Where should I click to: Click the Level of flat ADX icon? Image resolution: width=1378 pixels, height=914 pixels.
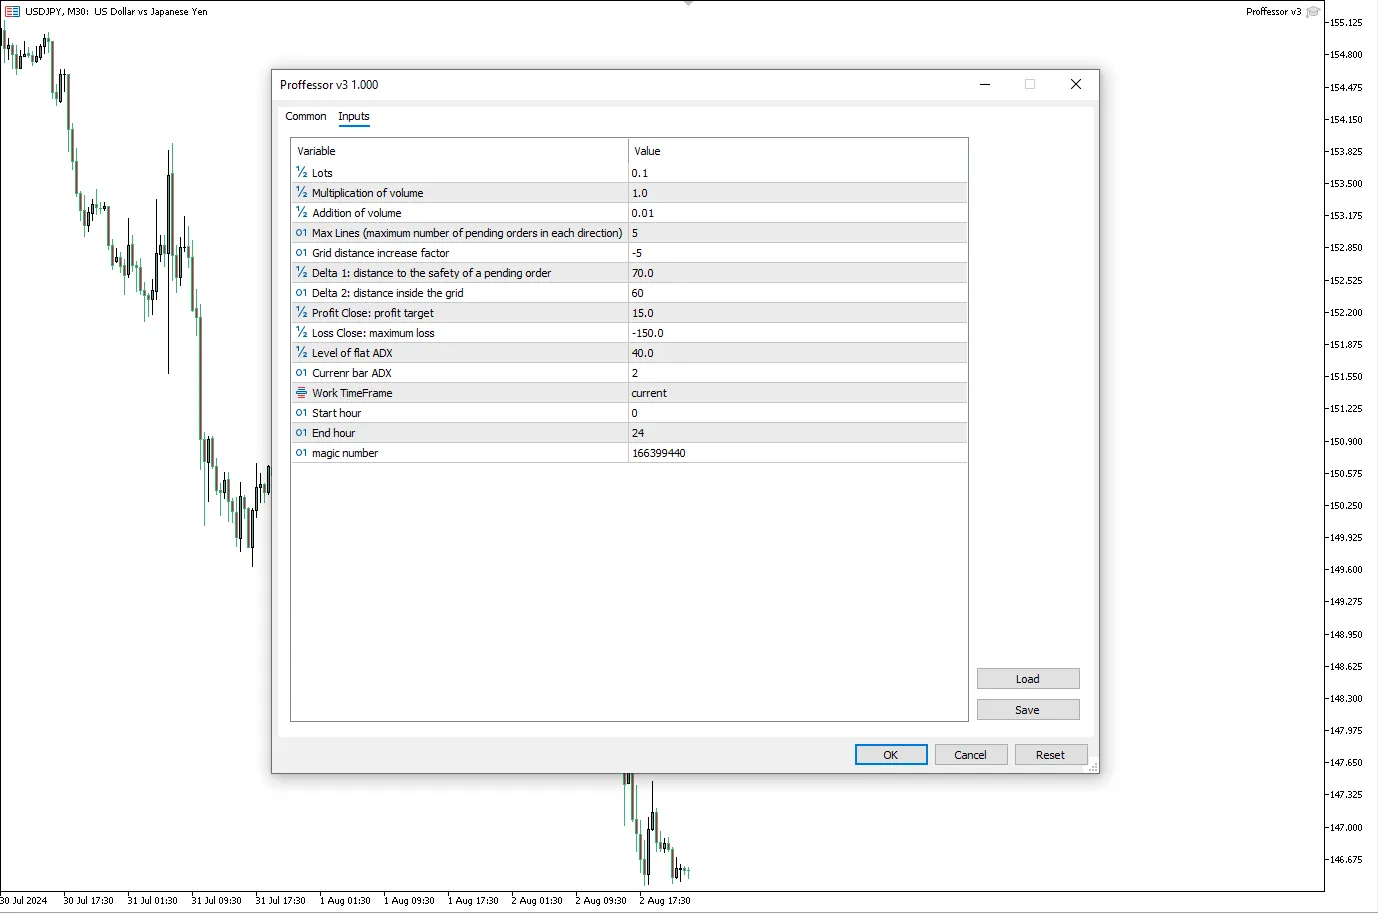(x=301, y=353)
